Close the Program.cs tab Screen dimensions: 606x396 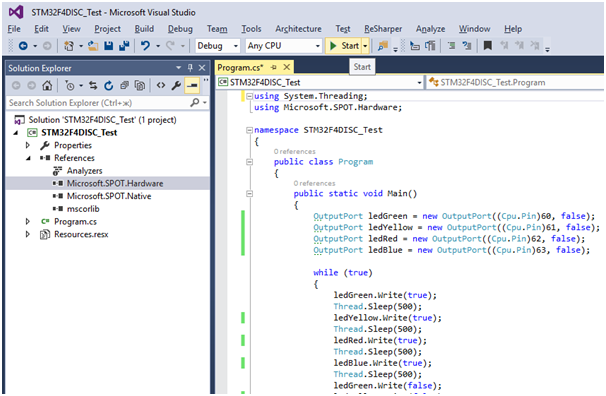(x=287, y=67)
